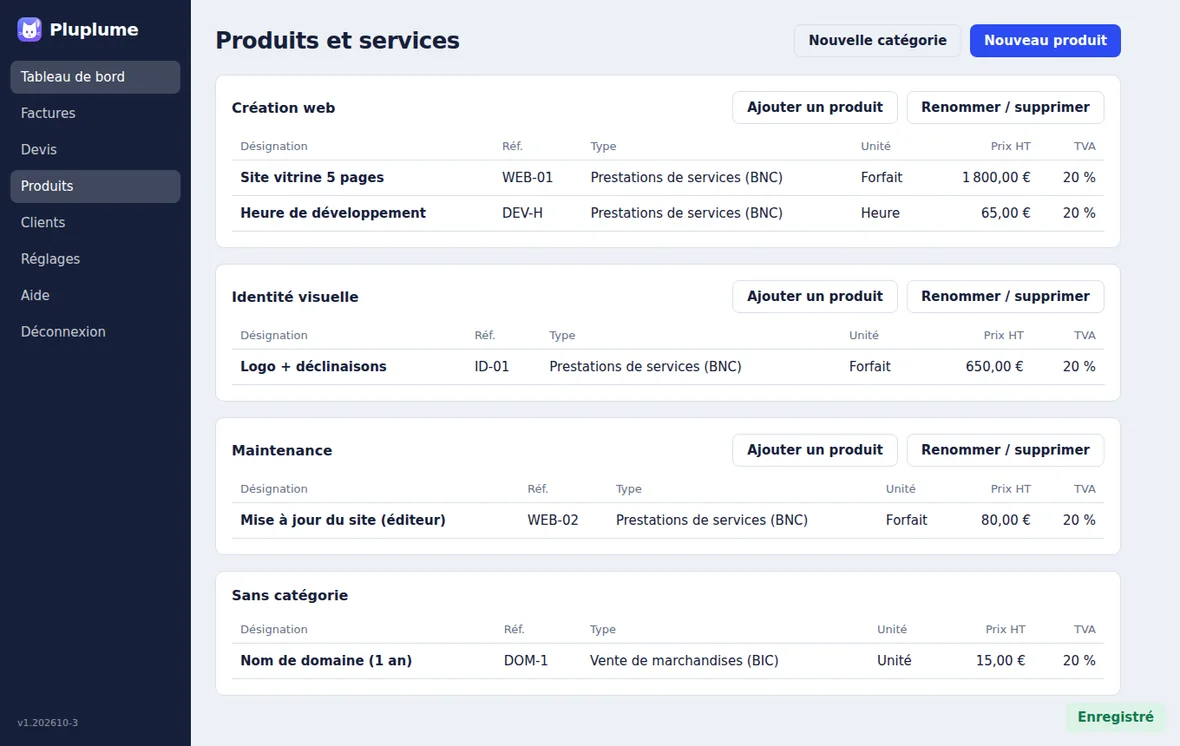Add a product to Identité visuelle
The width and height of the screenshot is (1180, 746).
point(815,297)
